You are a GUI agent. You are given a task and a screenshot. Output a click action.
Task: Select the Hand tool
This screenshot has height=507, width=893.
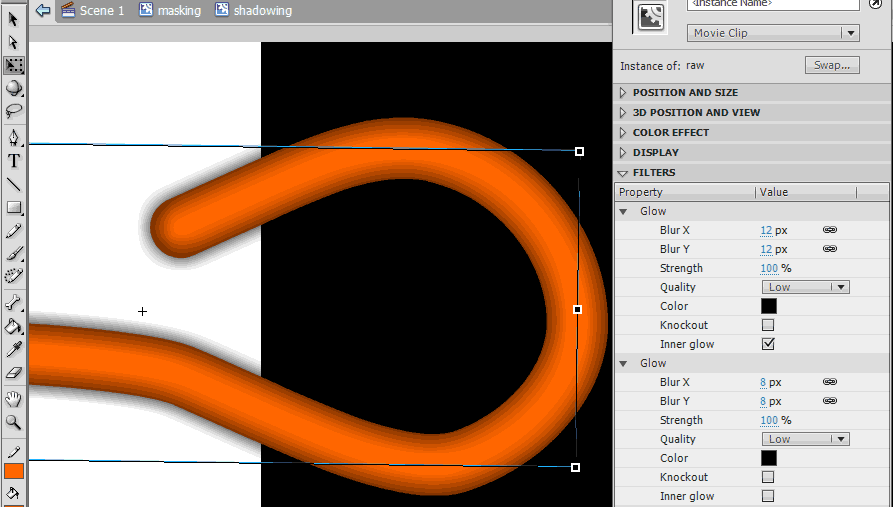pos(14,399)
